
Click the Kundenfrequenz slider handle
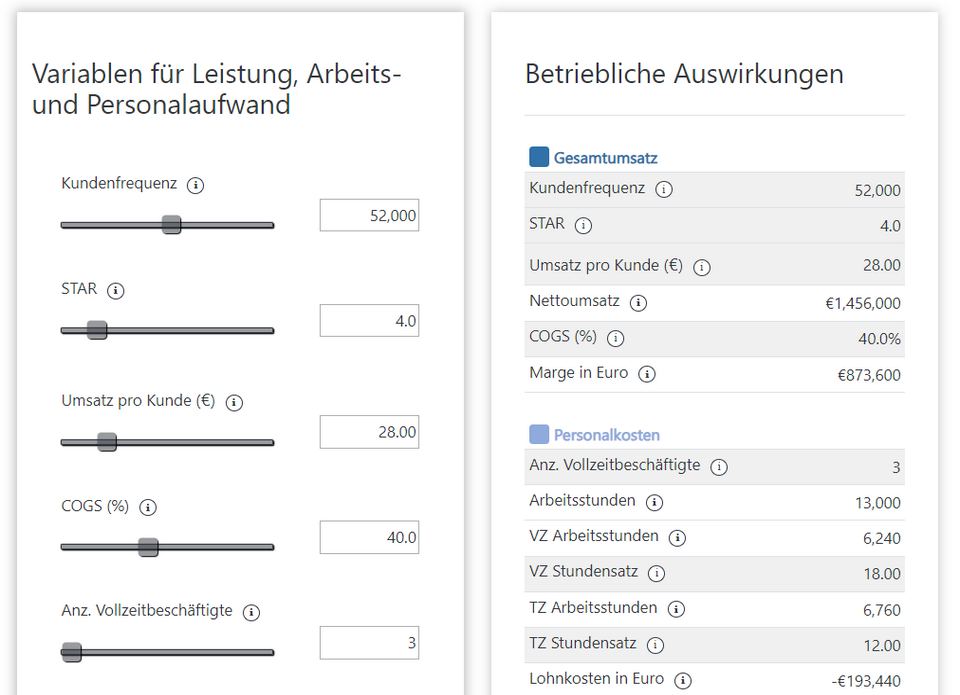point(172,225)
